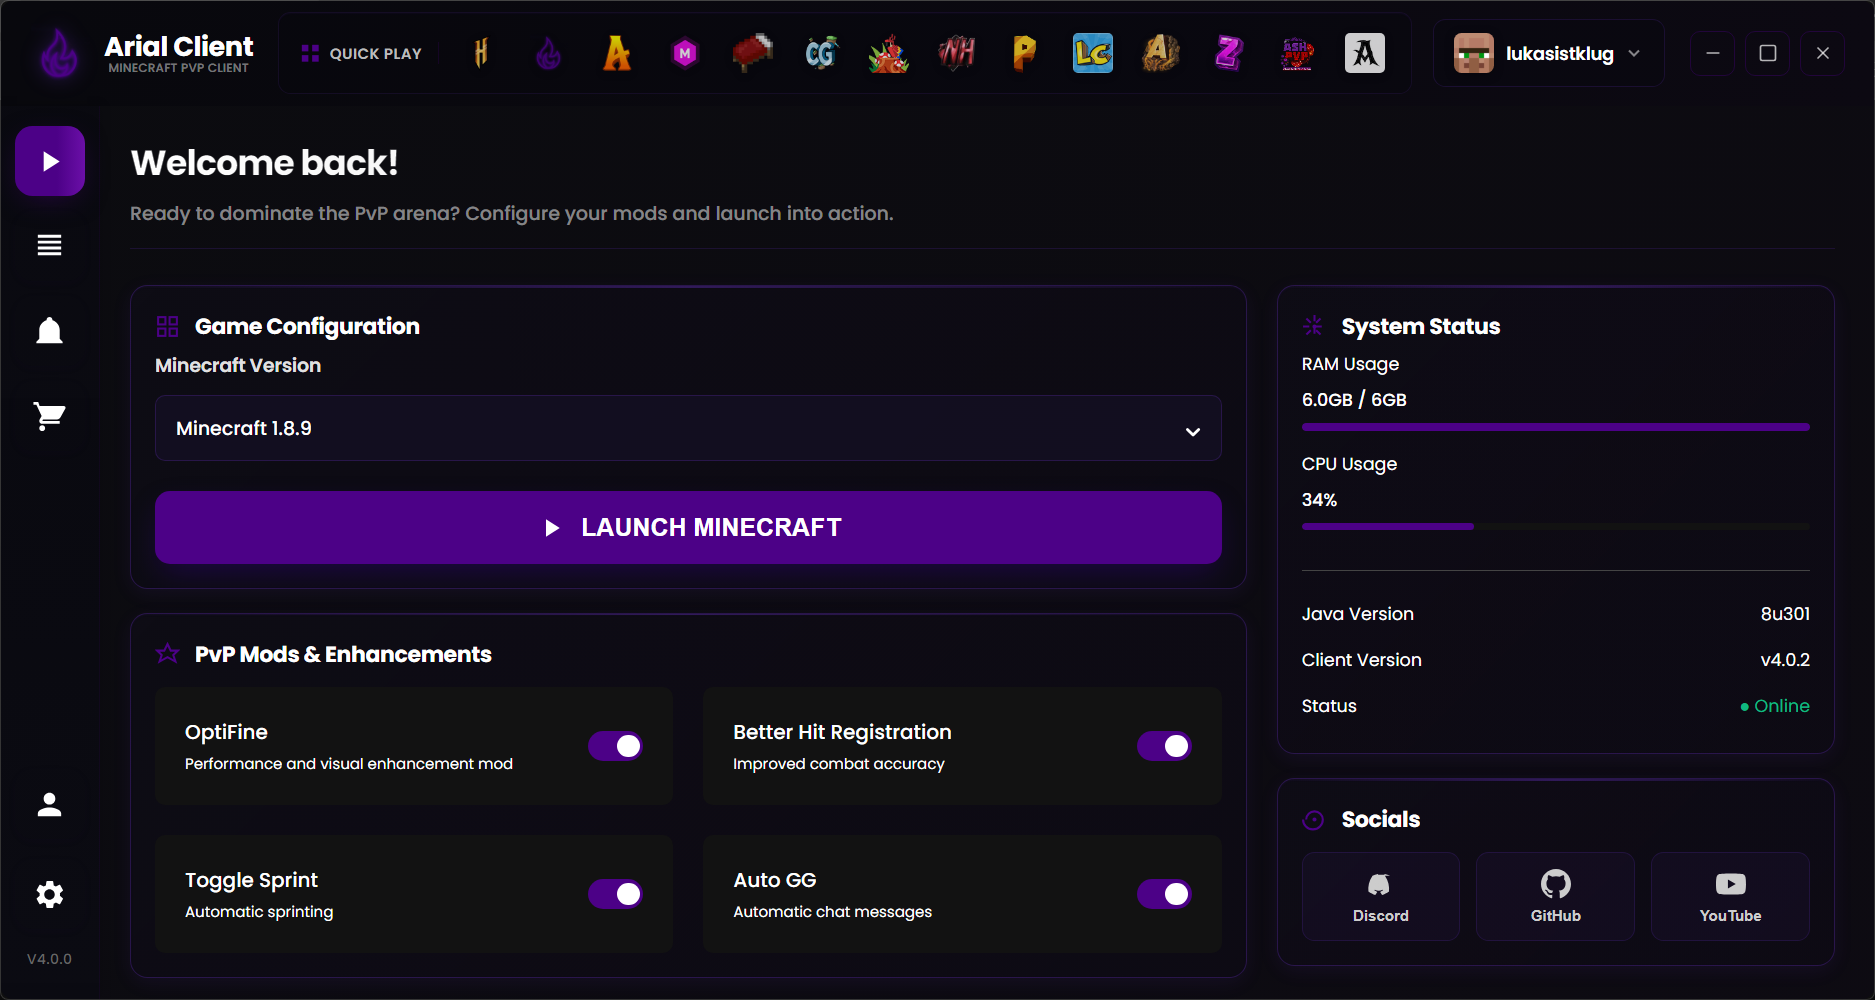This screenshot has width=1875, height=1000.
Task: Open the white gothic A server icon
Action: point(1365,53)
